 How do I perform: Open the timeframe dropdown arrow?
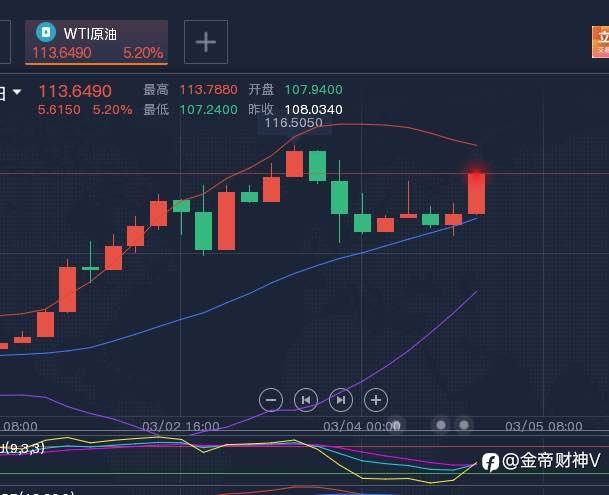tap(17, 92)
